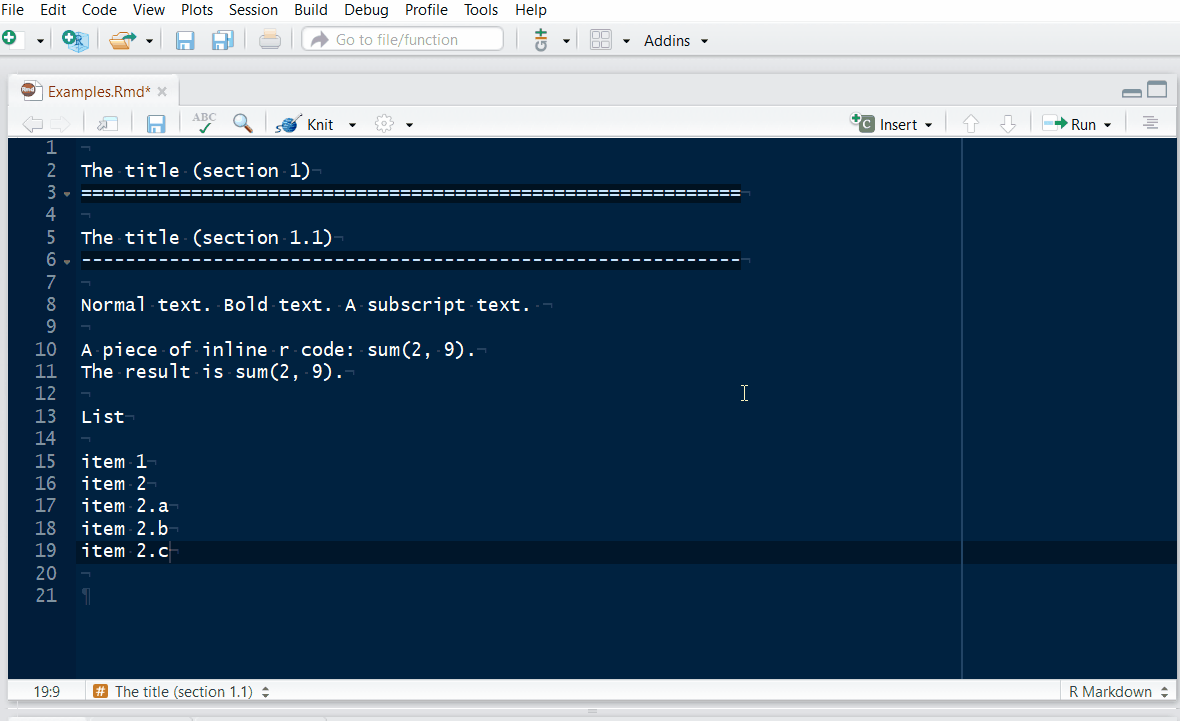Click the version control Git icon
The image size is (1180, 721).
[x=540, y=40]
